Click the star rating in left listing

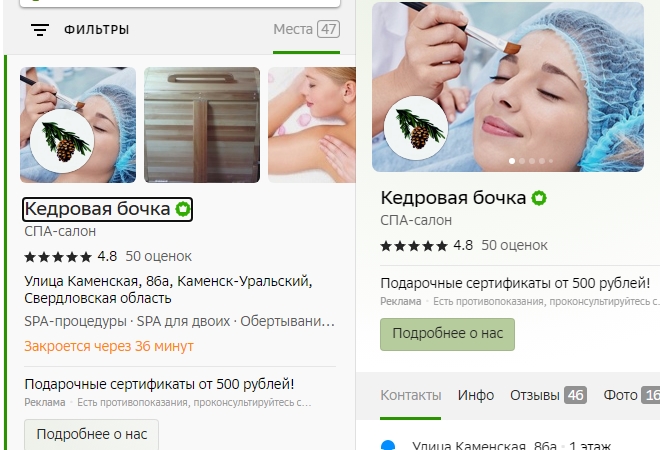pyautogui.click(x=58, y=256)
